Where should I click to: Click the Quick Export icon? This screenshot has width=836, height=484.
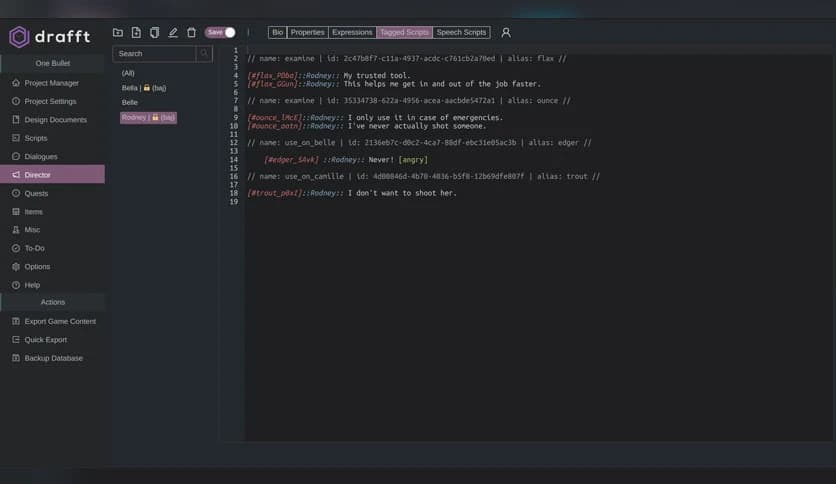(16, 340)
